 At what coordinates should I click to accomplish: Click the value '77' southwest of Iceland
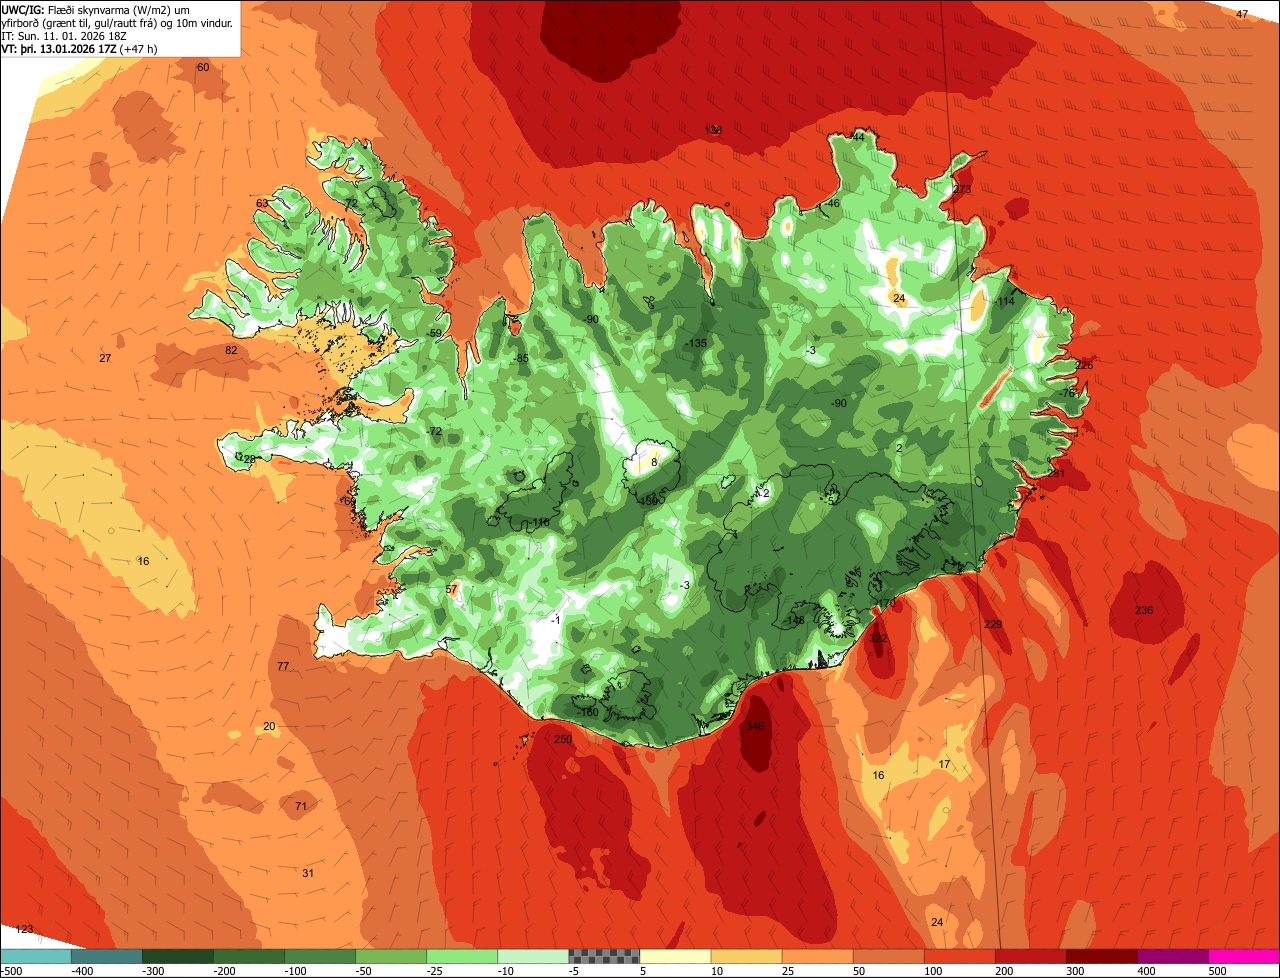tap(283, 666)
